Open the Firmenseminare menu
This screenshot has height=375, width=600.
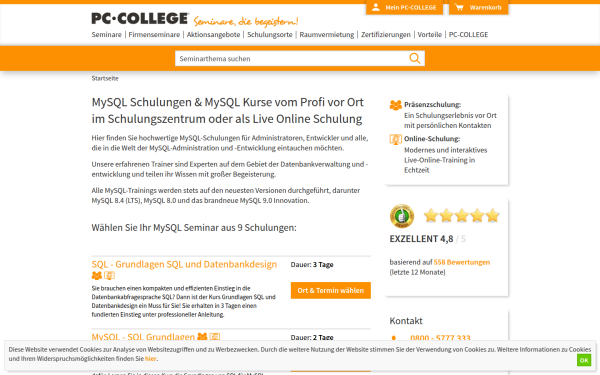click(x=154, y=34)
